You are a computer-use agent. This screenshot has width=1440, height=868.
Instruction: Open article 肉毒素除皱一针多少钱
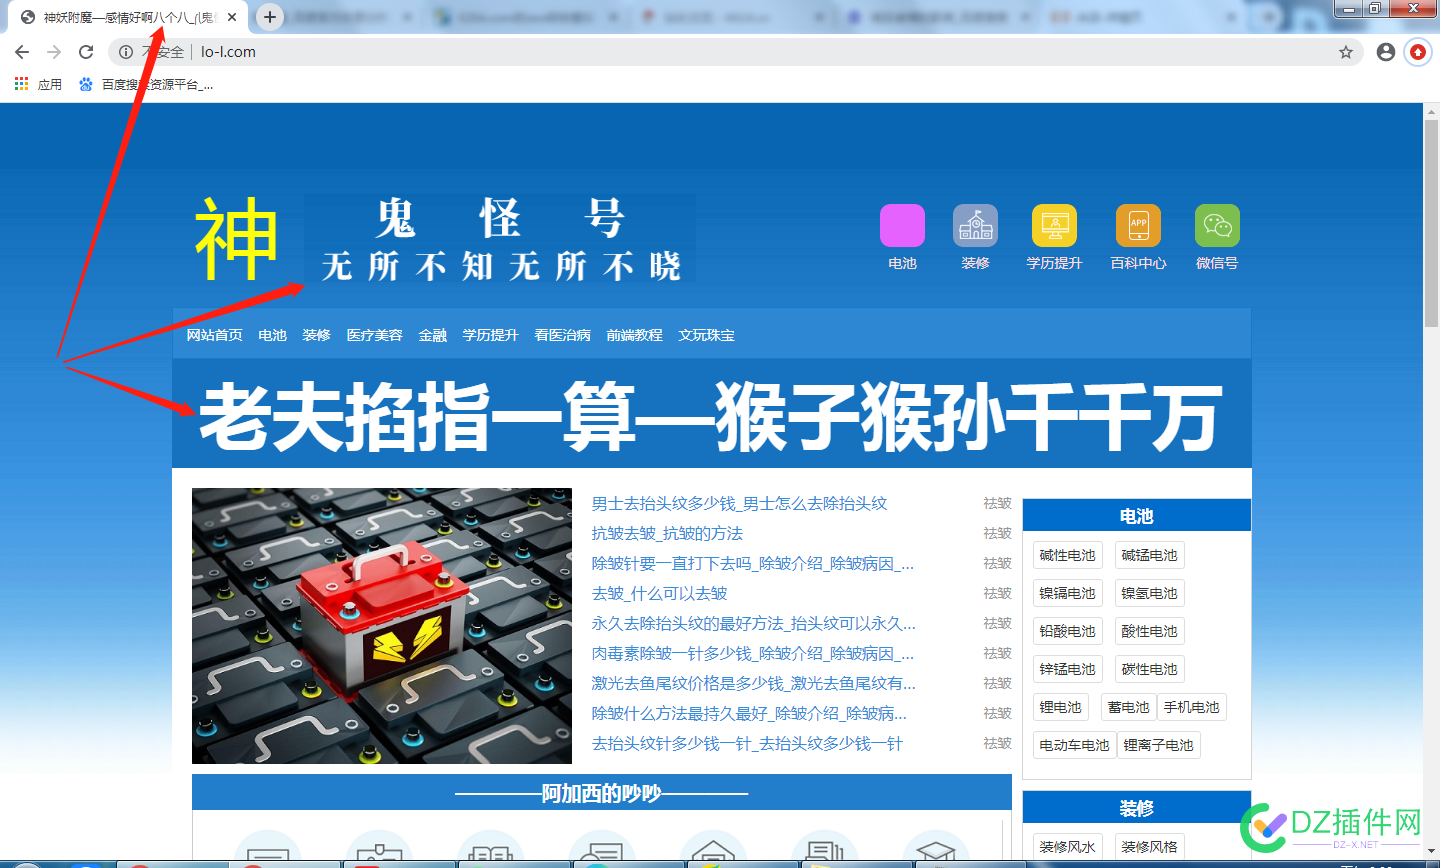[x=752, y=653]
